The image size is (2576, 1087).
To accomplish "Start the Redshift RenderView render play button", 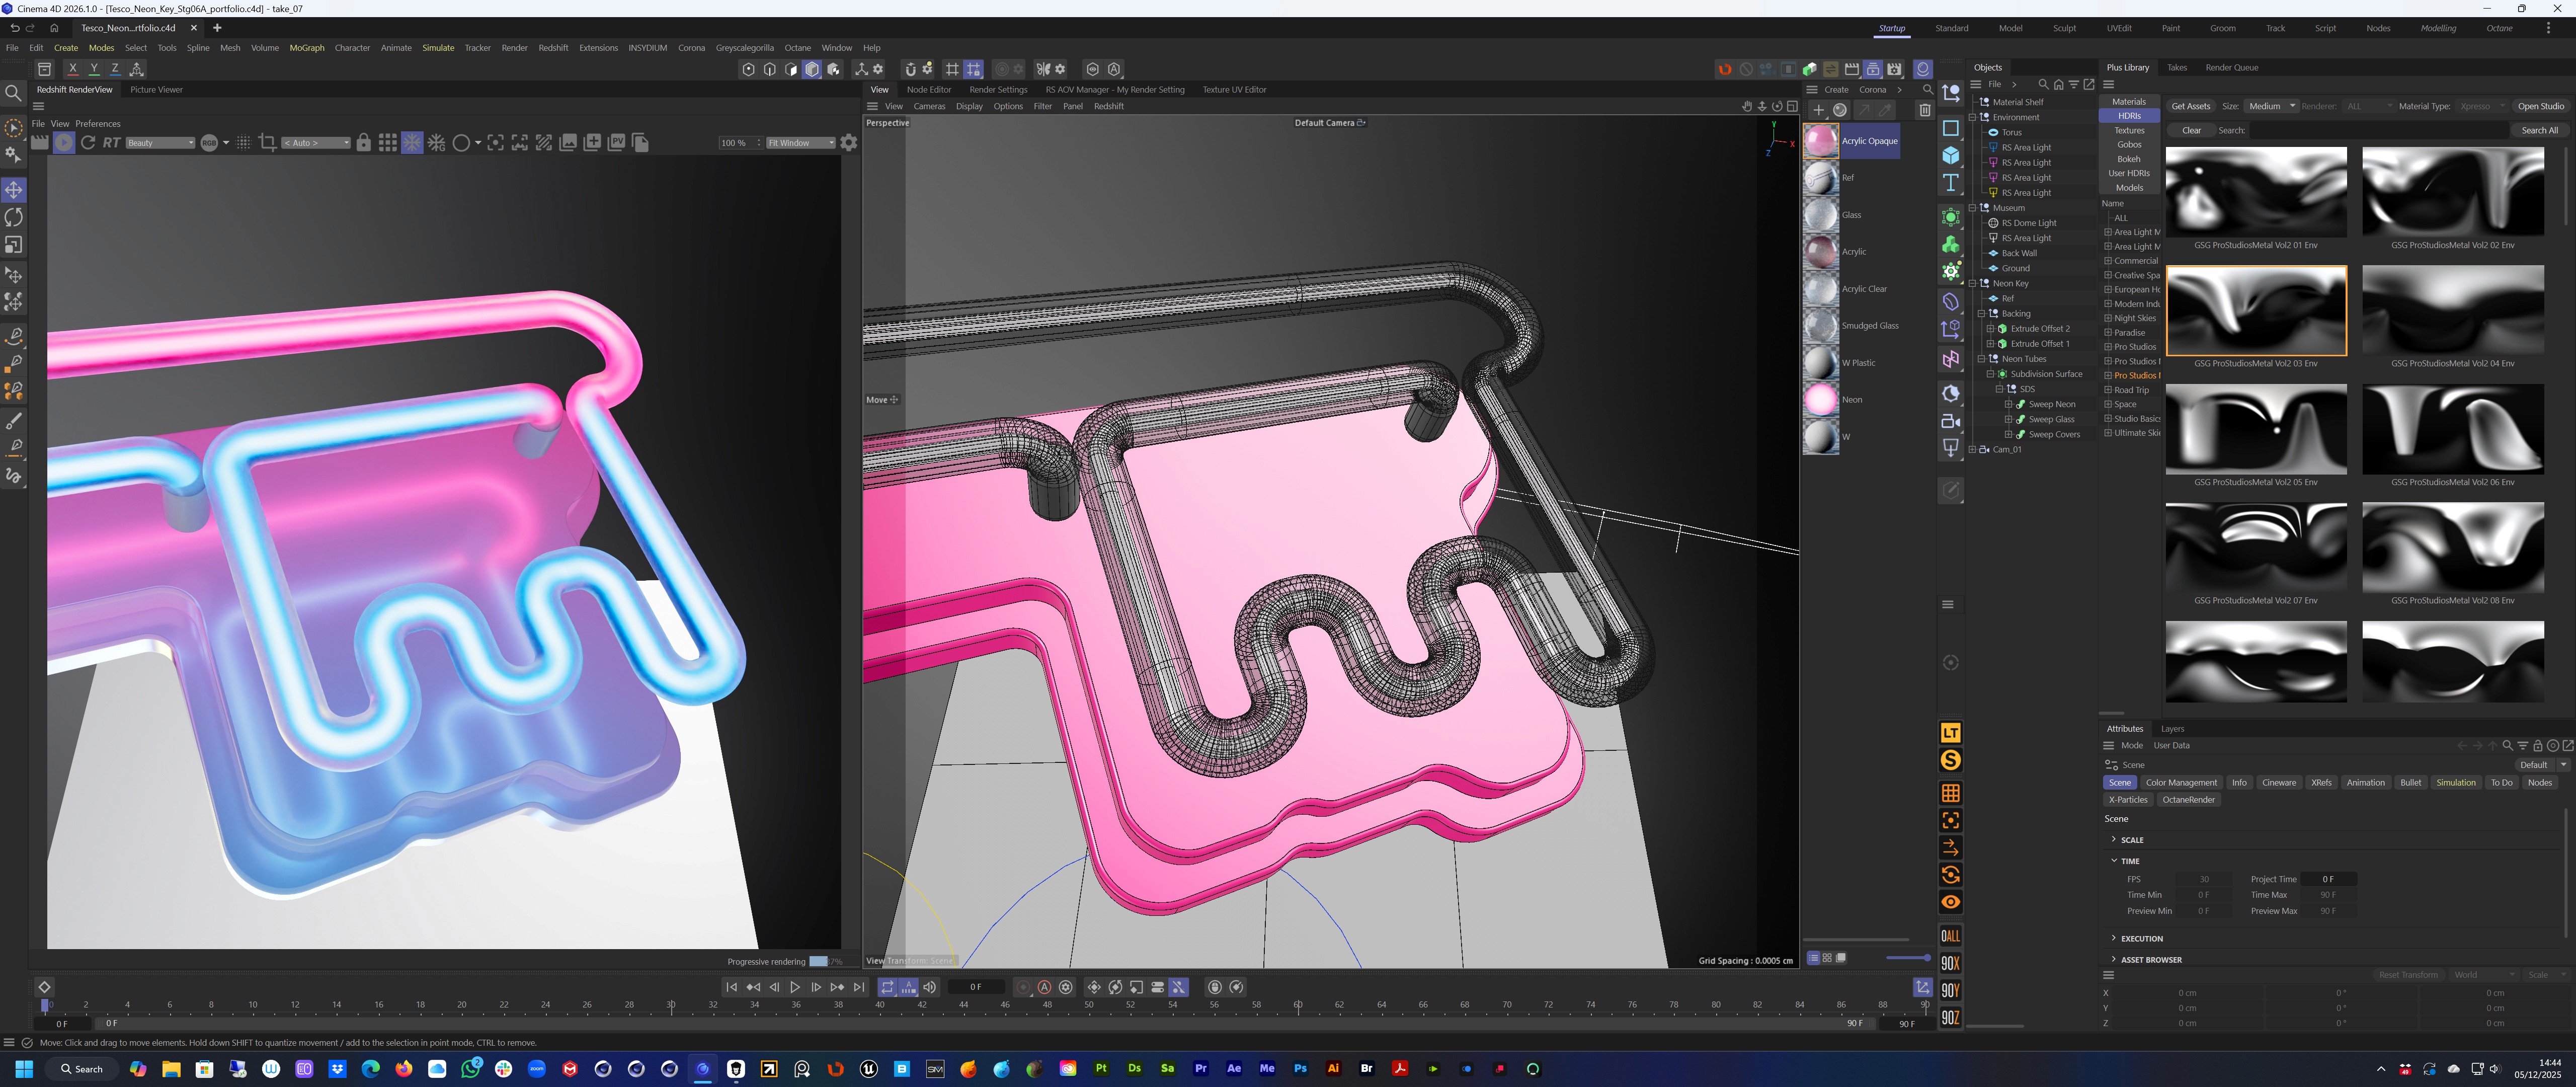I will coord(63,143).
